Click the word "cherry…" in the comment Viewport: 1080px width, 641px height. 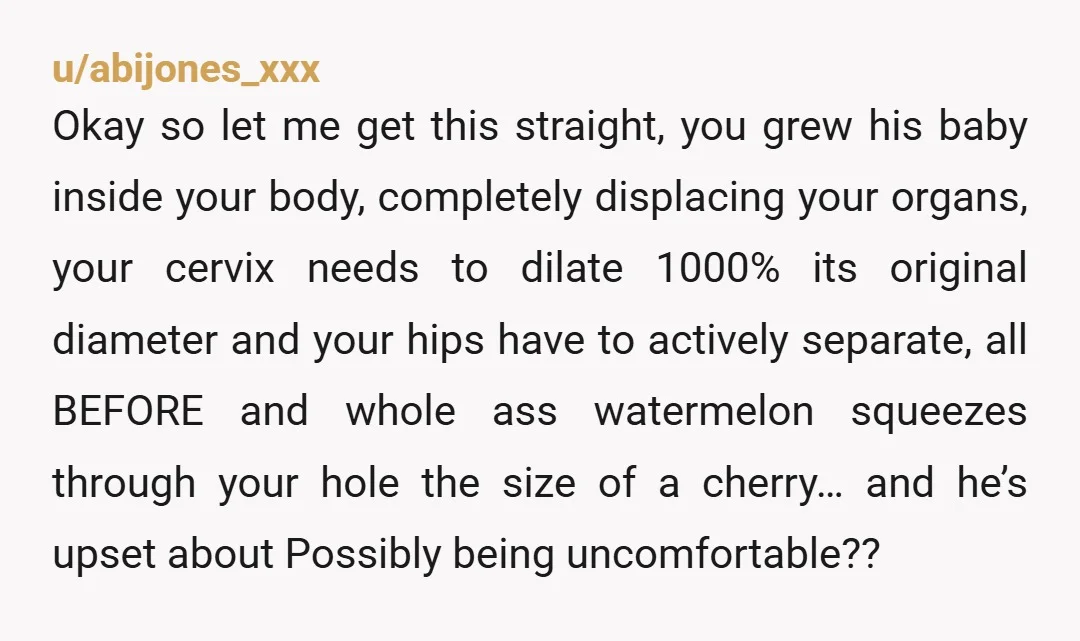773,484
